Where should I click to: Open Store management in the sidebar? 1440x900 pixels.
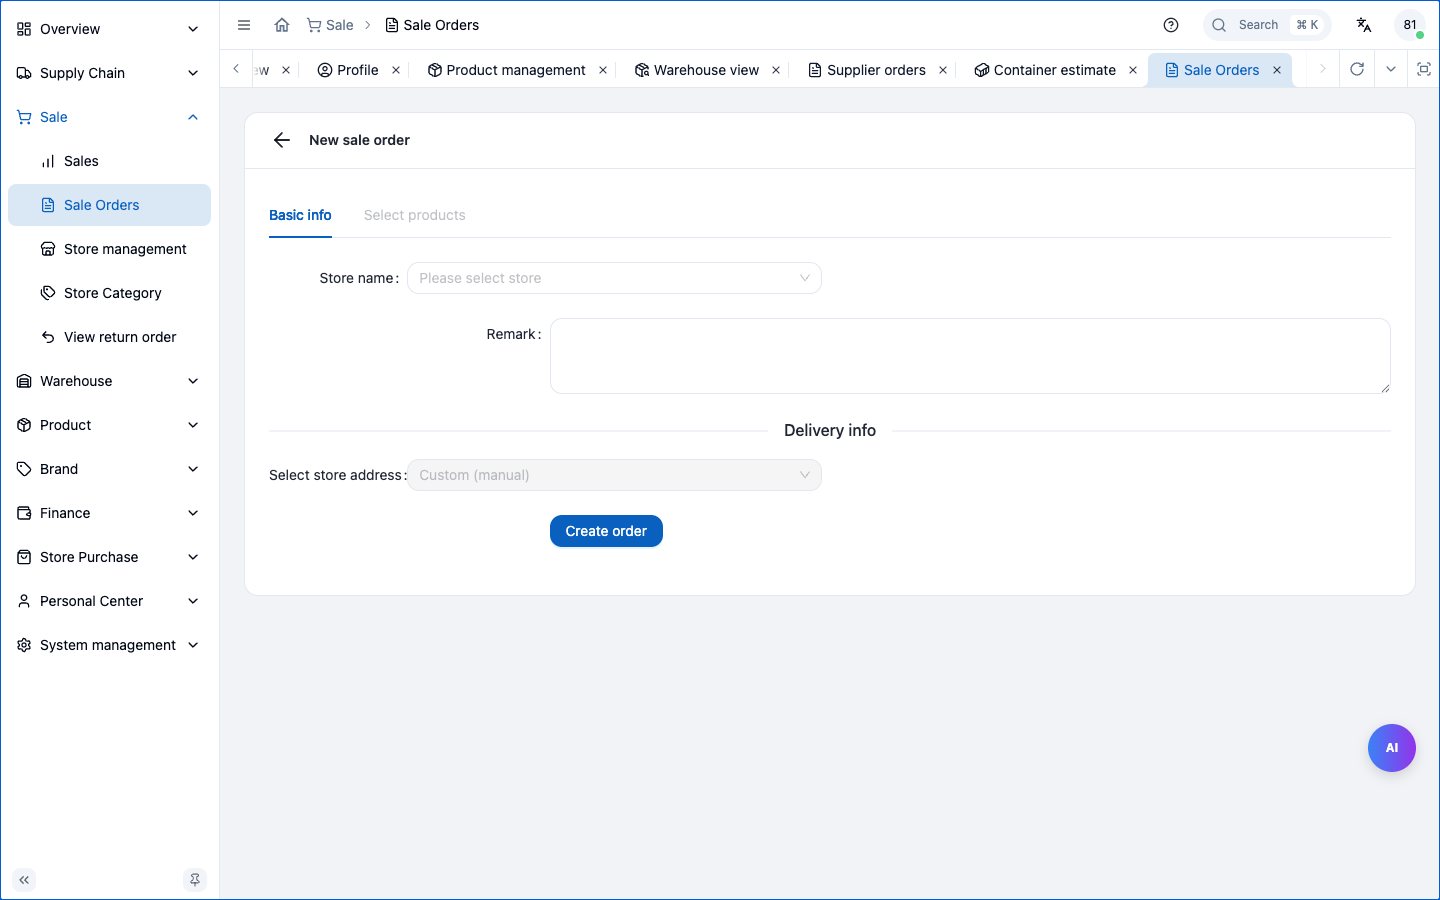(x=109, y=249)
